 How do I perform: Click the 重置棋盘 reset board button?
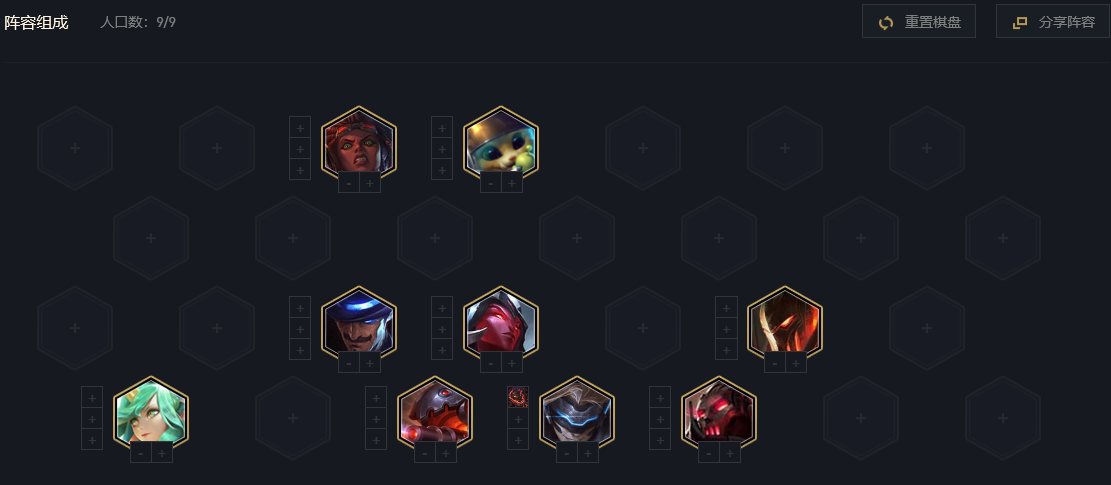pyautogui.click(x=918, y=21)
